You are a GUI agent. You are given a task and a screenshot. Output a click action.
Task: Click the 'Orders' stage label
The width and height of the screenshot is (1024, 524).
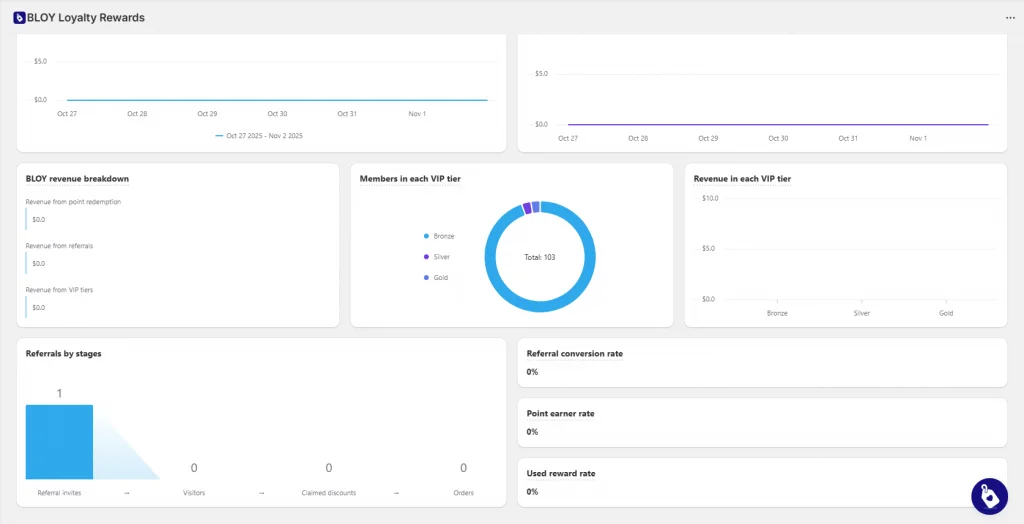point(464,493)
